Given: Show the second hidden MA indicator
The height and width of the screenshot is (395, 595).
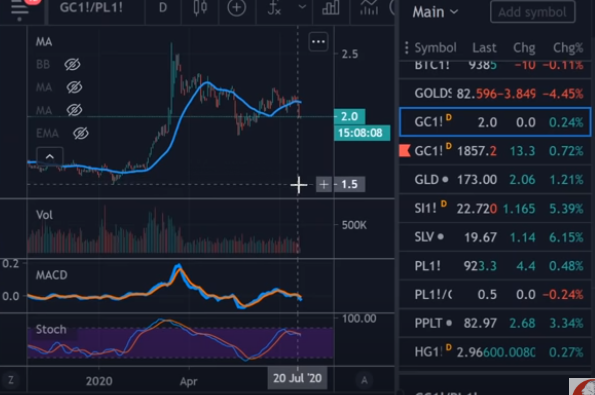Looking at the screenshot, I should (x=74, y=110).
